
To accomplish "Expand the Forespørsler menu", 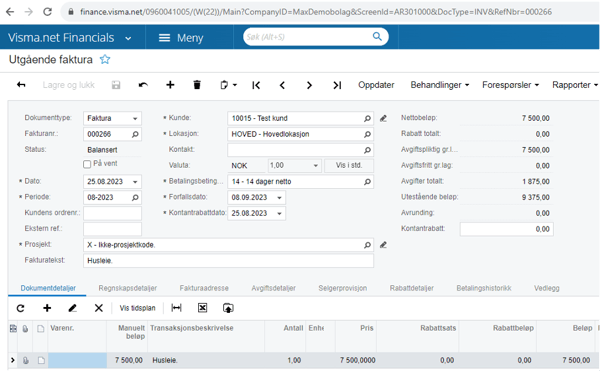I will [x=510, y=85].
